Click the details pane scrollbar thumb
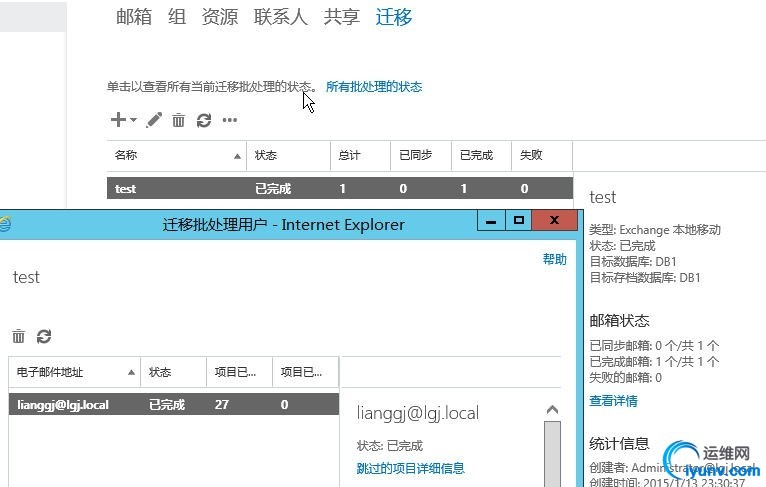 [553, 453]
